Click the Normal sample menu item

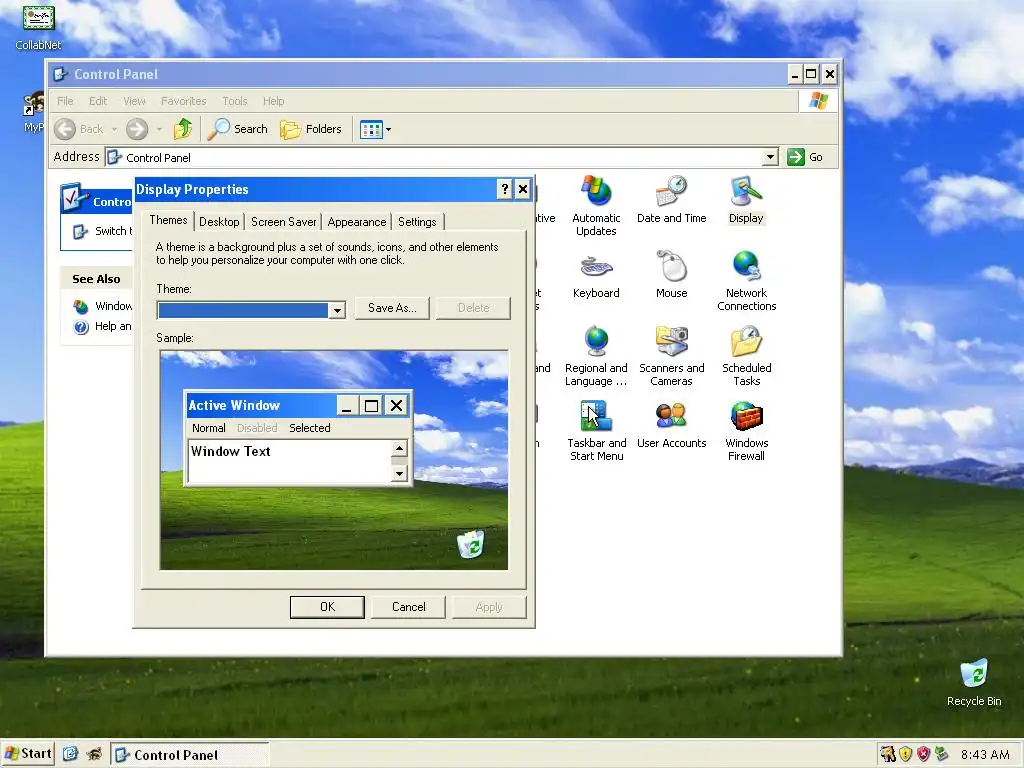click(x=208, y=428)
